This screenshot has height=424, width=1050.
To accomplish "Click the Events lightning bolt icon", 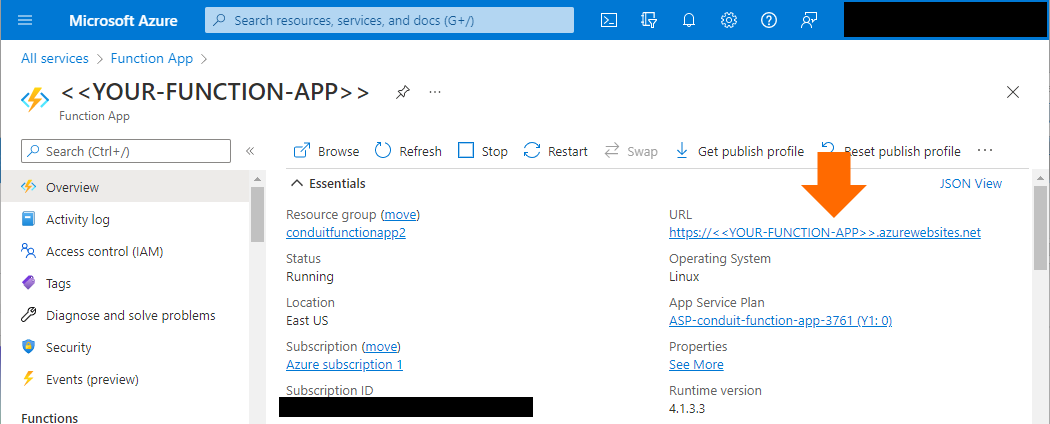I will (x=28, y=379).
